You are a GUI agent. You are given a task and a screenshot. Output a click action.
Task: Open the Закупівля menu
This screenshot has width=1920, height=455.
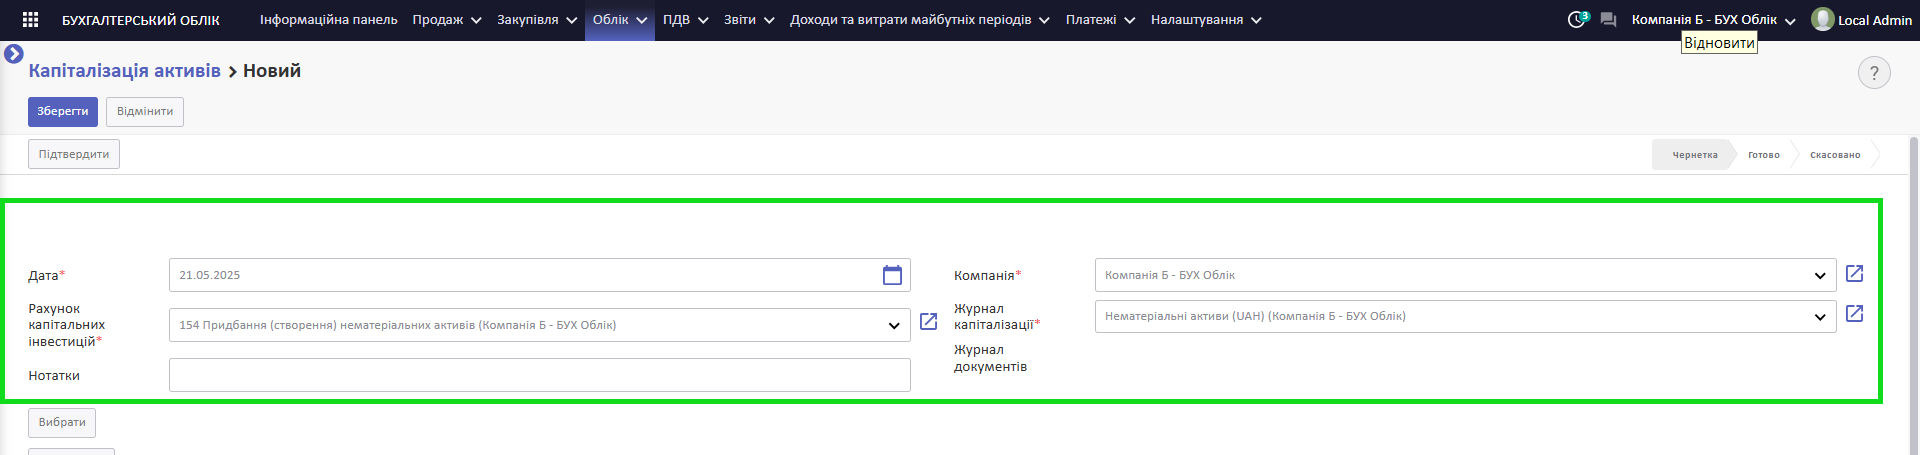click(x=537, y=20)
